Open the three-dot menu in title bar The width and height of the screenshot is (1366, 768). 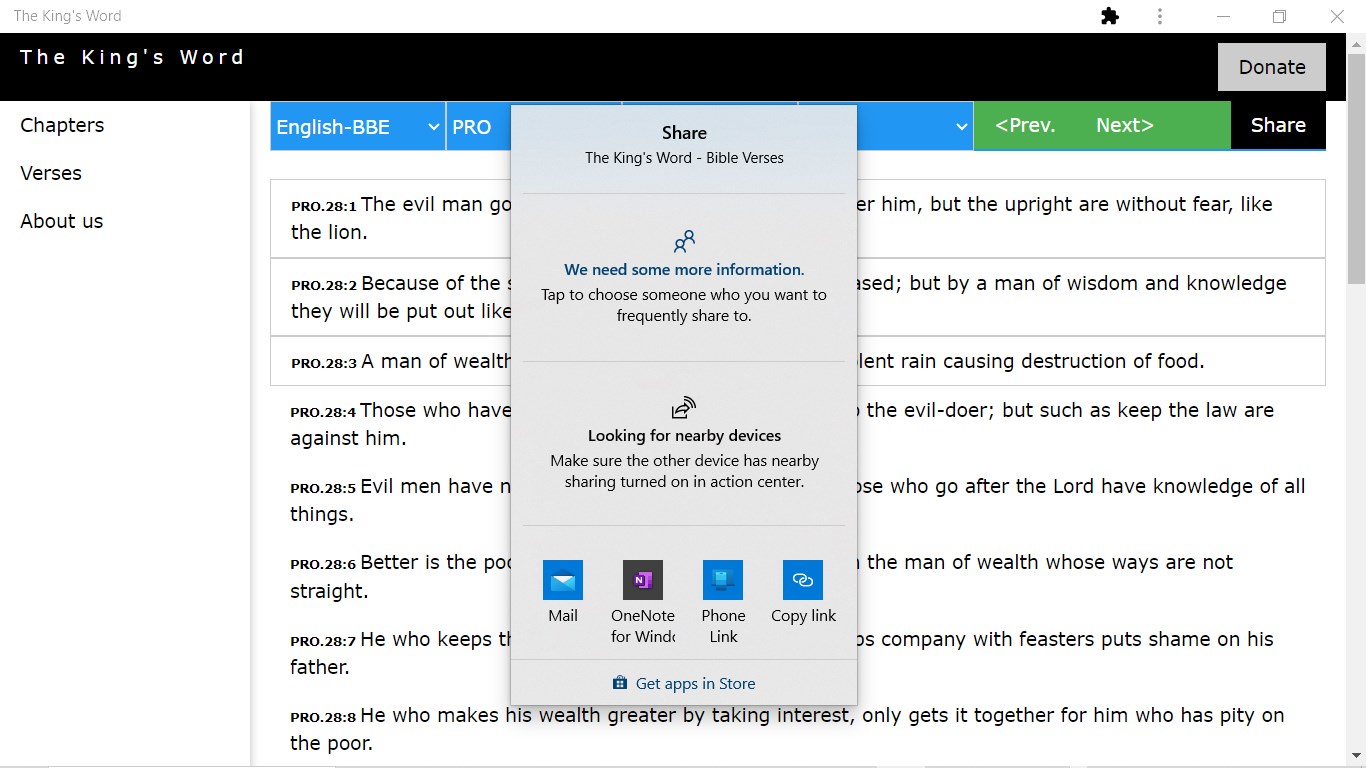pyautogui.click(x=1160, y=16)
